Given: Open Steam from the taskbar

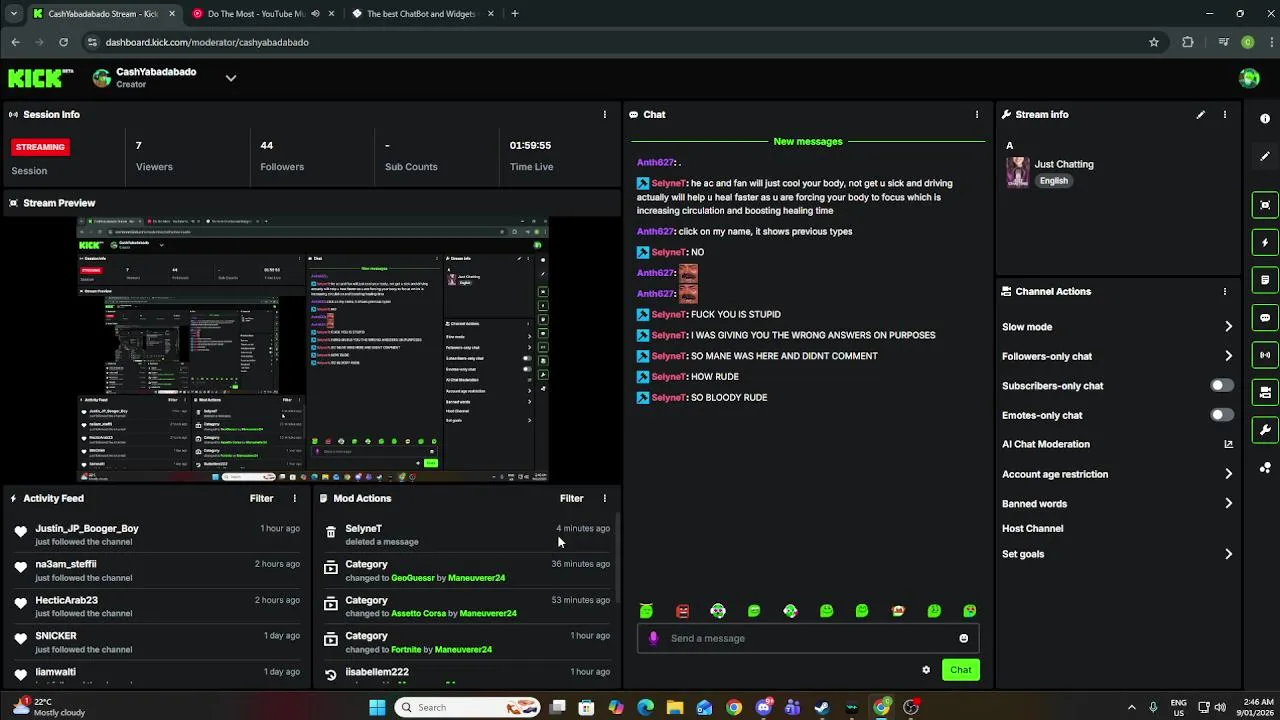Looking at the screenshot, I should point(822,707).
